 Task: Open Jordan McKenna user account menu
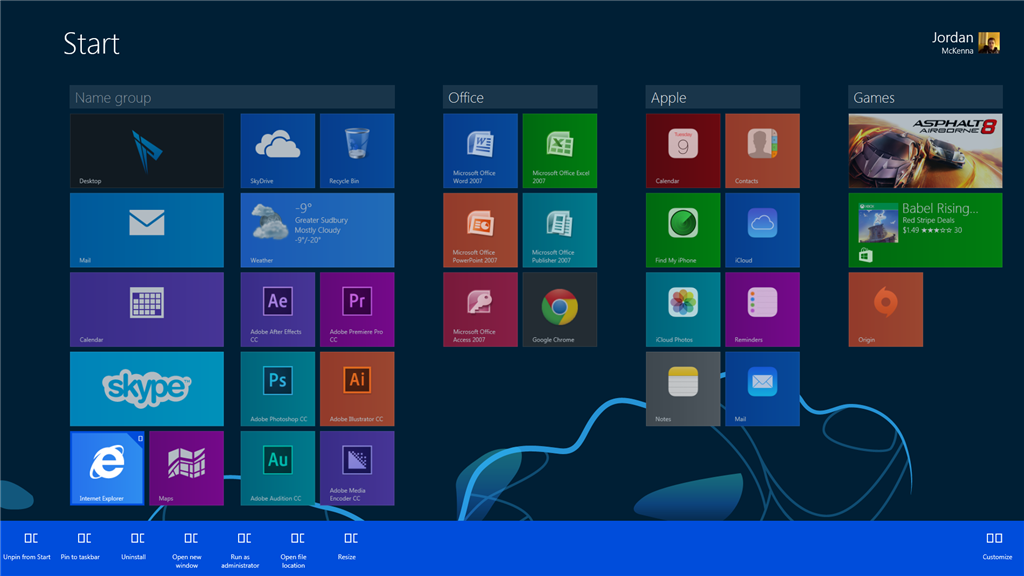click(x=966, y=43)
